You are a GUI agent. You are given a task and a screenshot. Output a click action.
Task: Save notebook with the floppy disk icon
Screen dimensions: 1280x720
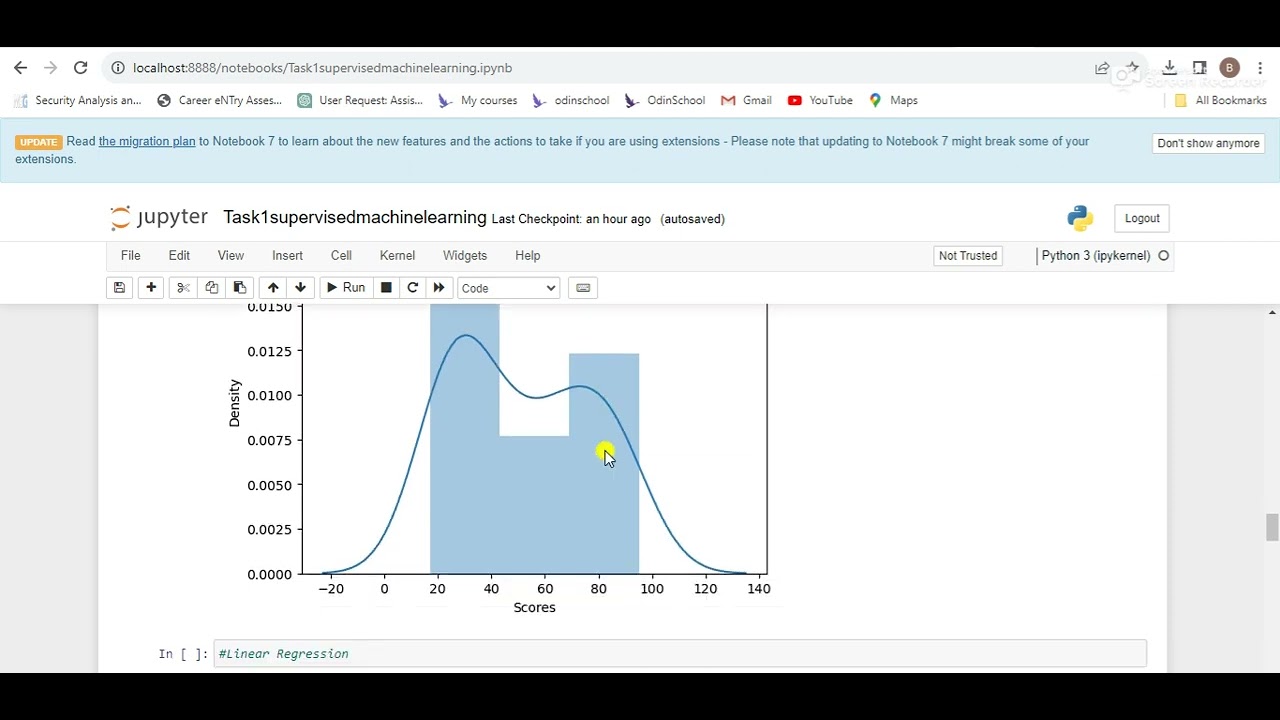[119, 288]
